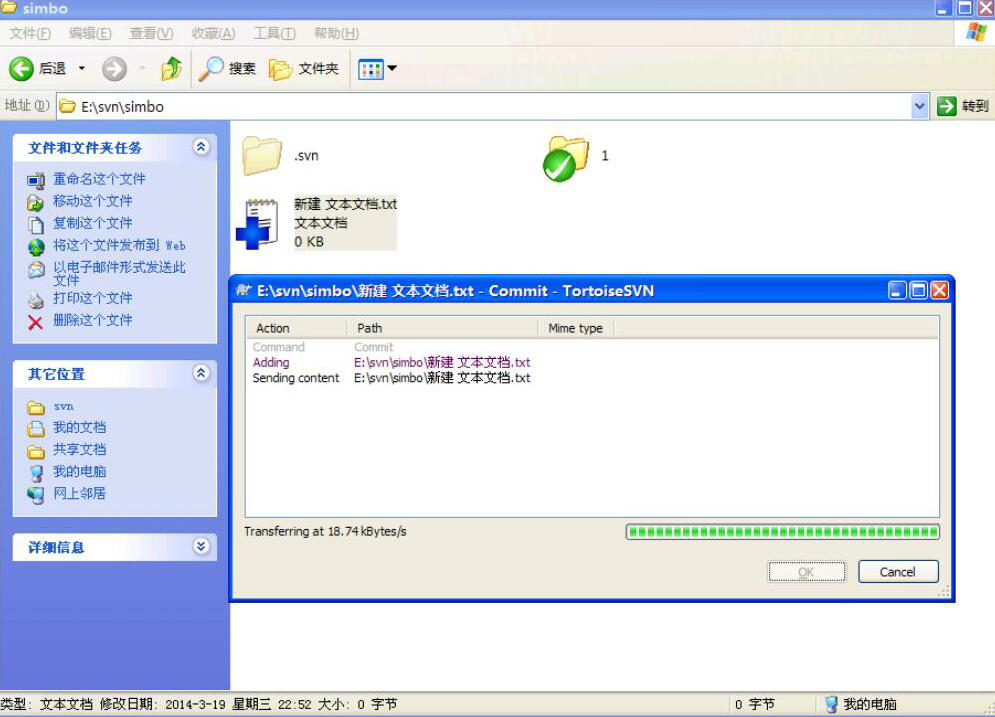Viewport: 995px width, 717px height.
Task: Click the 我的文档 folder icon
Action: (36, 429)
